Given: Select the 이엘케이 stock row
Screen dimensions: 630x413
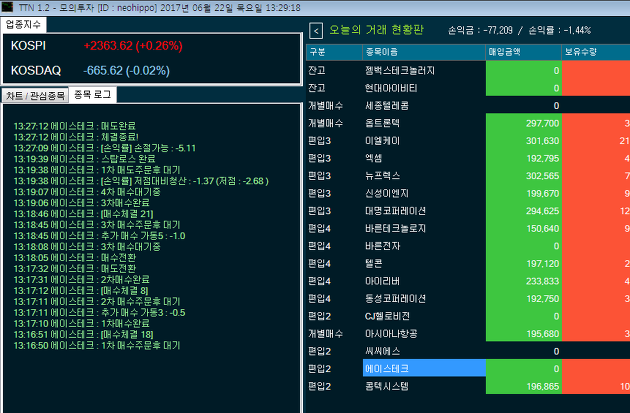Looking at the screenshot, I should pyautogui.click(x=468, y=141).
